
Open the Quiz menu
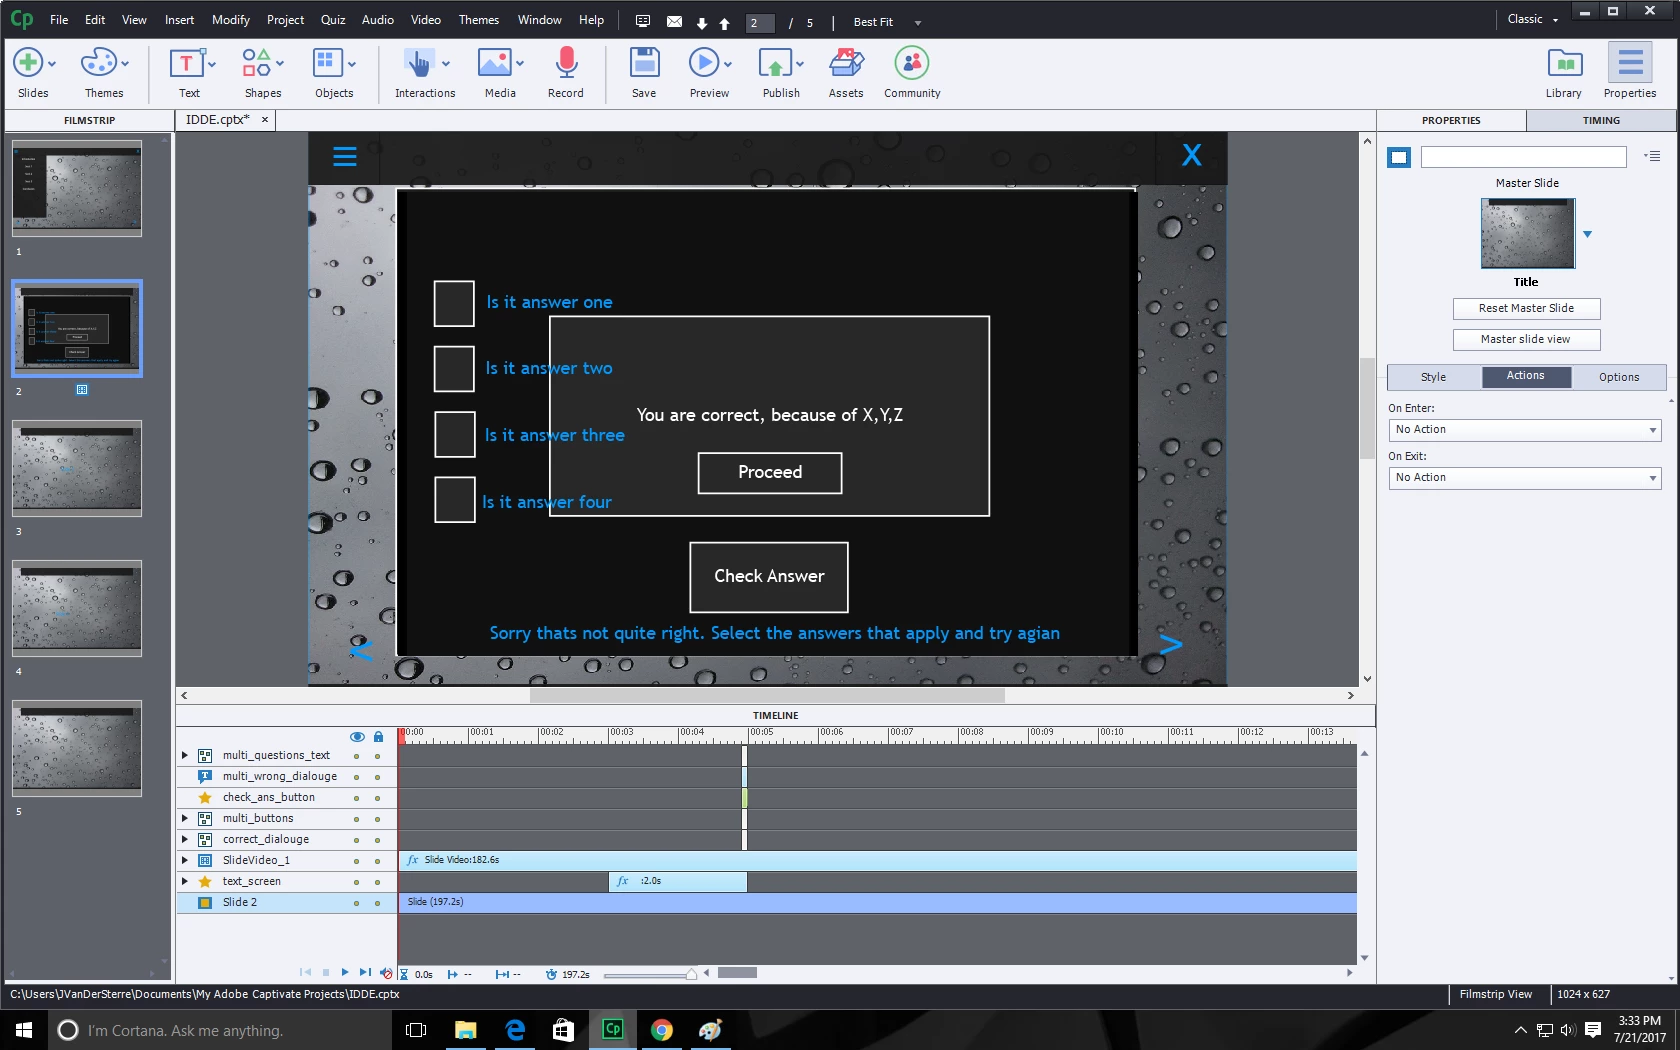[x=333, y=20]
